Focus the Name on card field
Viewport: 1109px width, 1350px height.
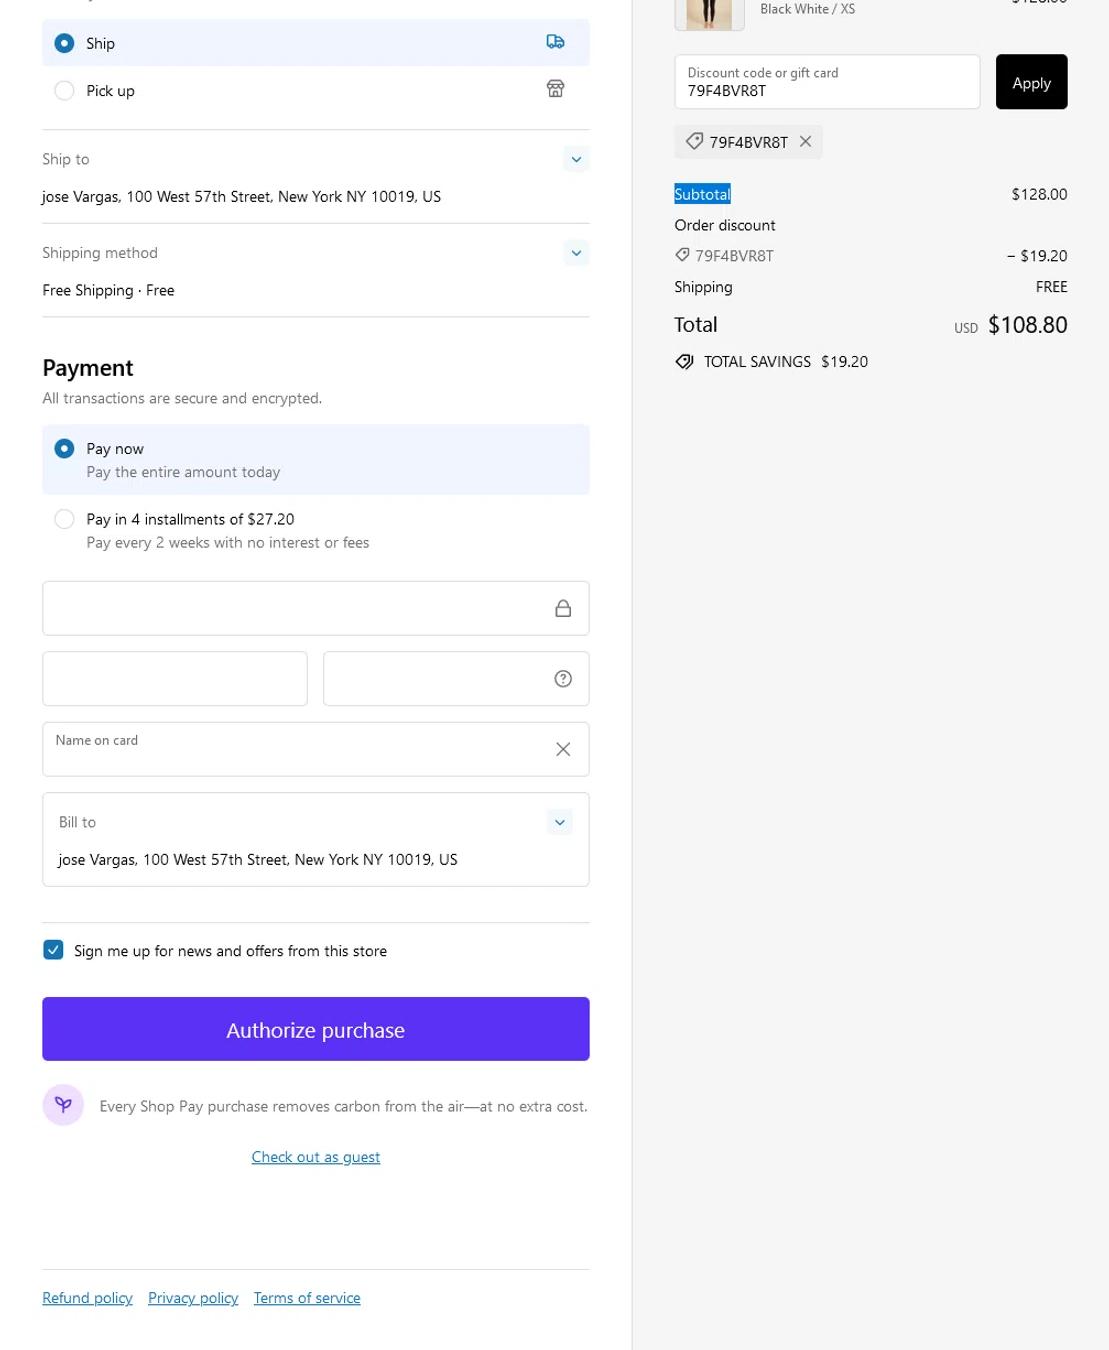click(x=316, y=749)
